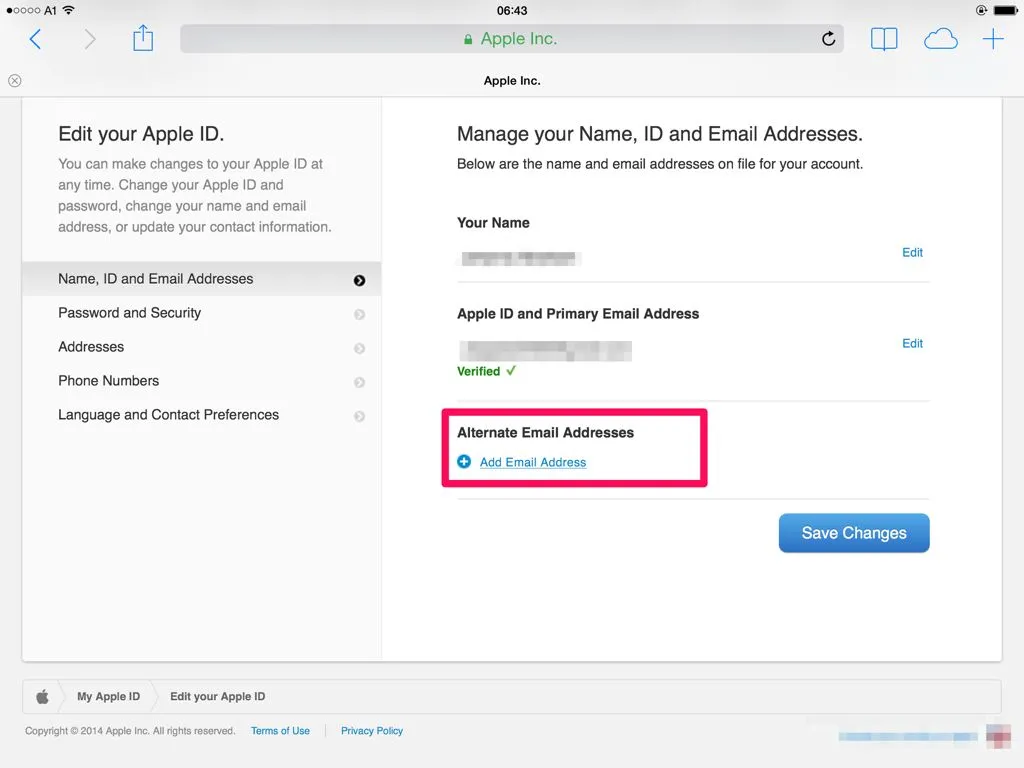Show iCloud Tabs cloud icon
1024x768 pixels.
tap(940, 39)
